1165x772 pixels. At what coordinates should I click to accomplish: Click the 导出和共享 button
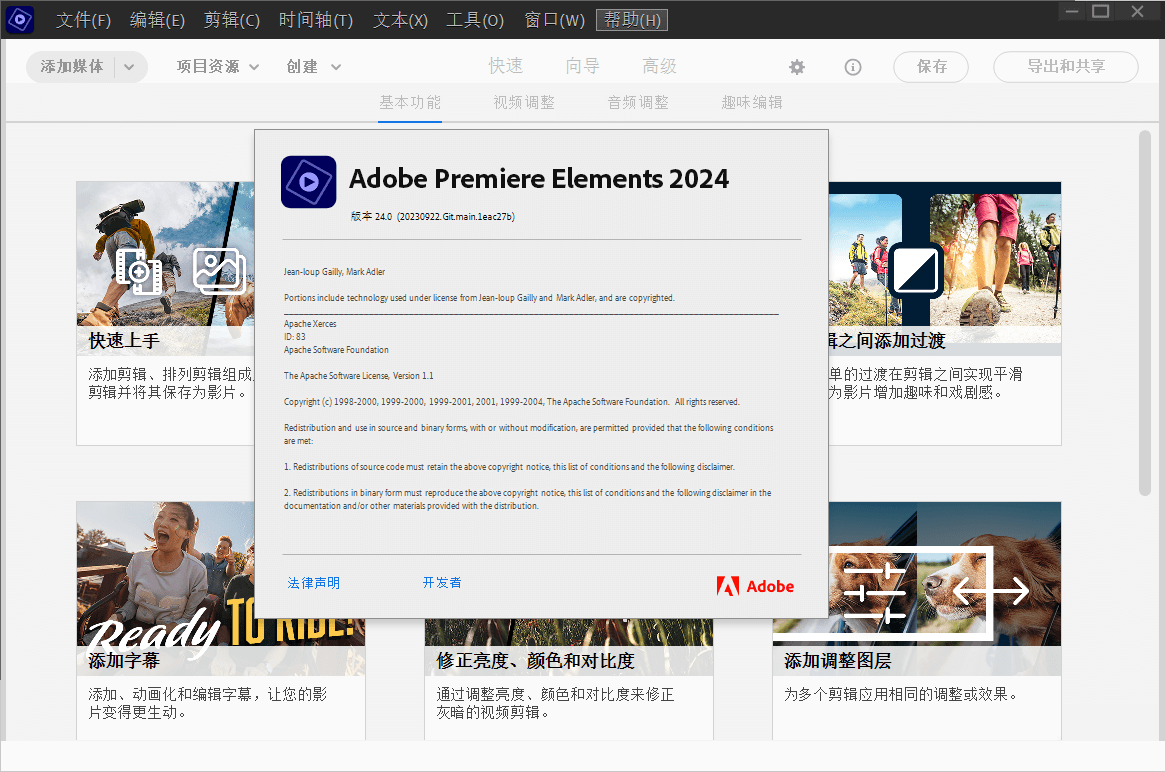[1065, 67]
